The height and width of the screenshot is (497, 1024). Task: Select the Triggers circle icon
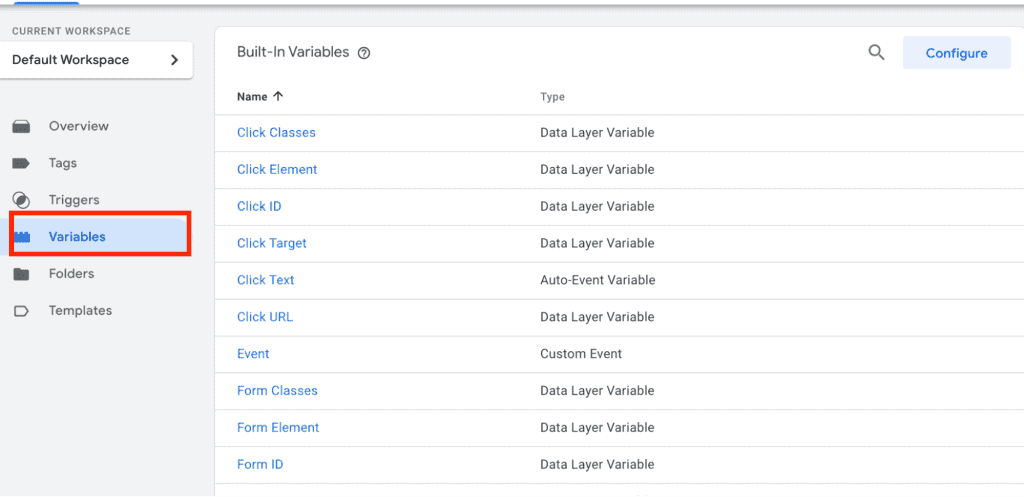click(22, 200)
